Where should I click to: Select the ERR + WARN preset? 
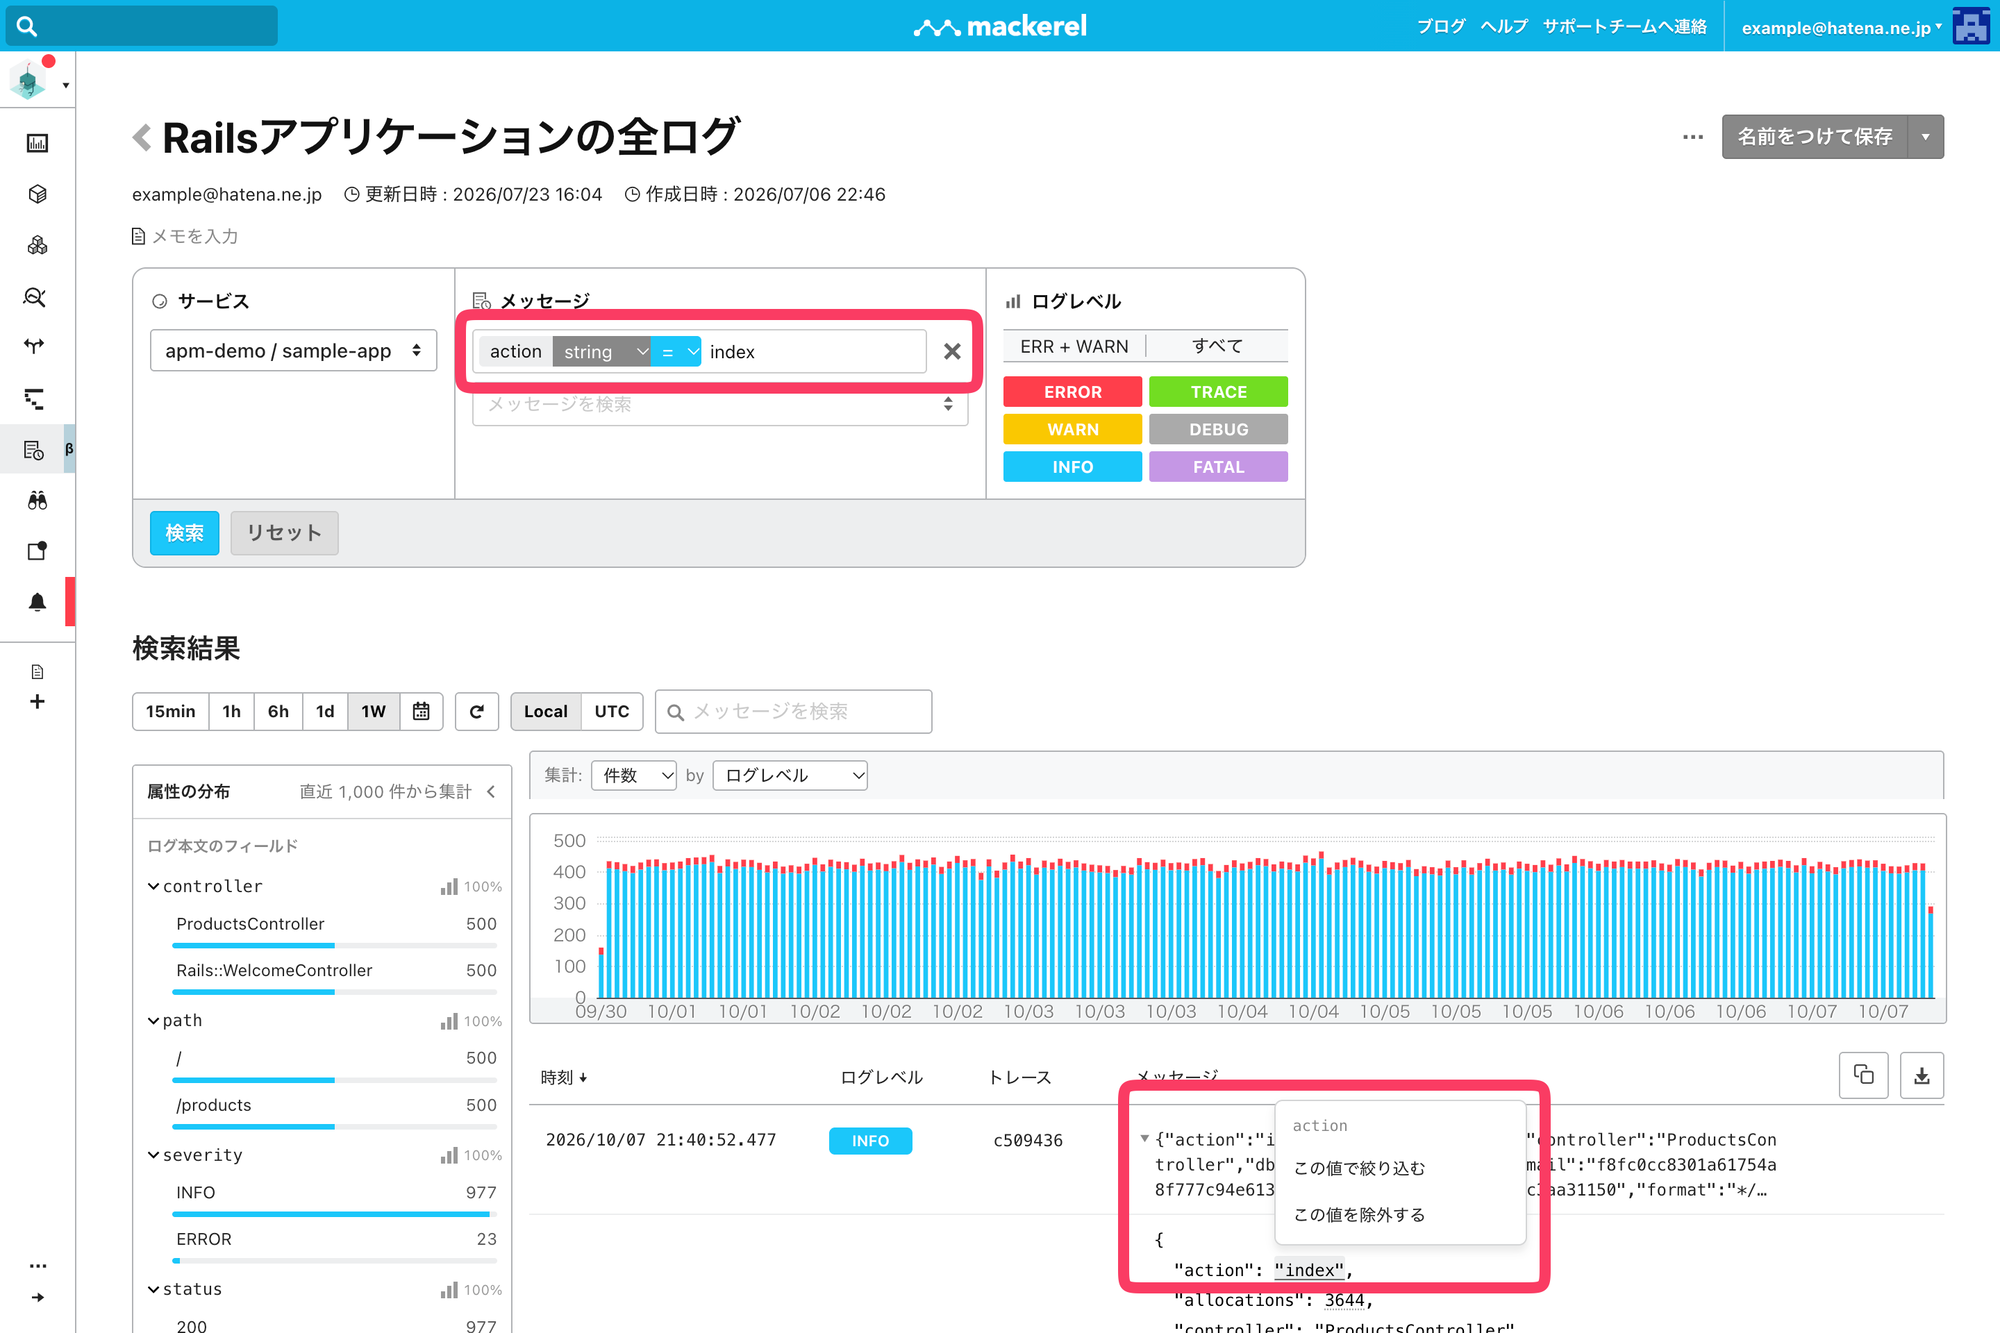click(1074, 346)
